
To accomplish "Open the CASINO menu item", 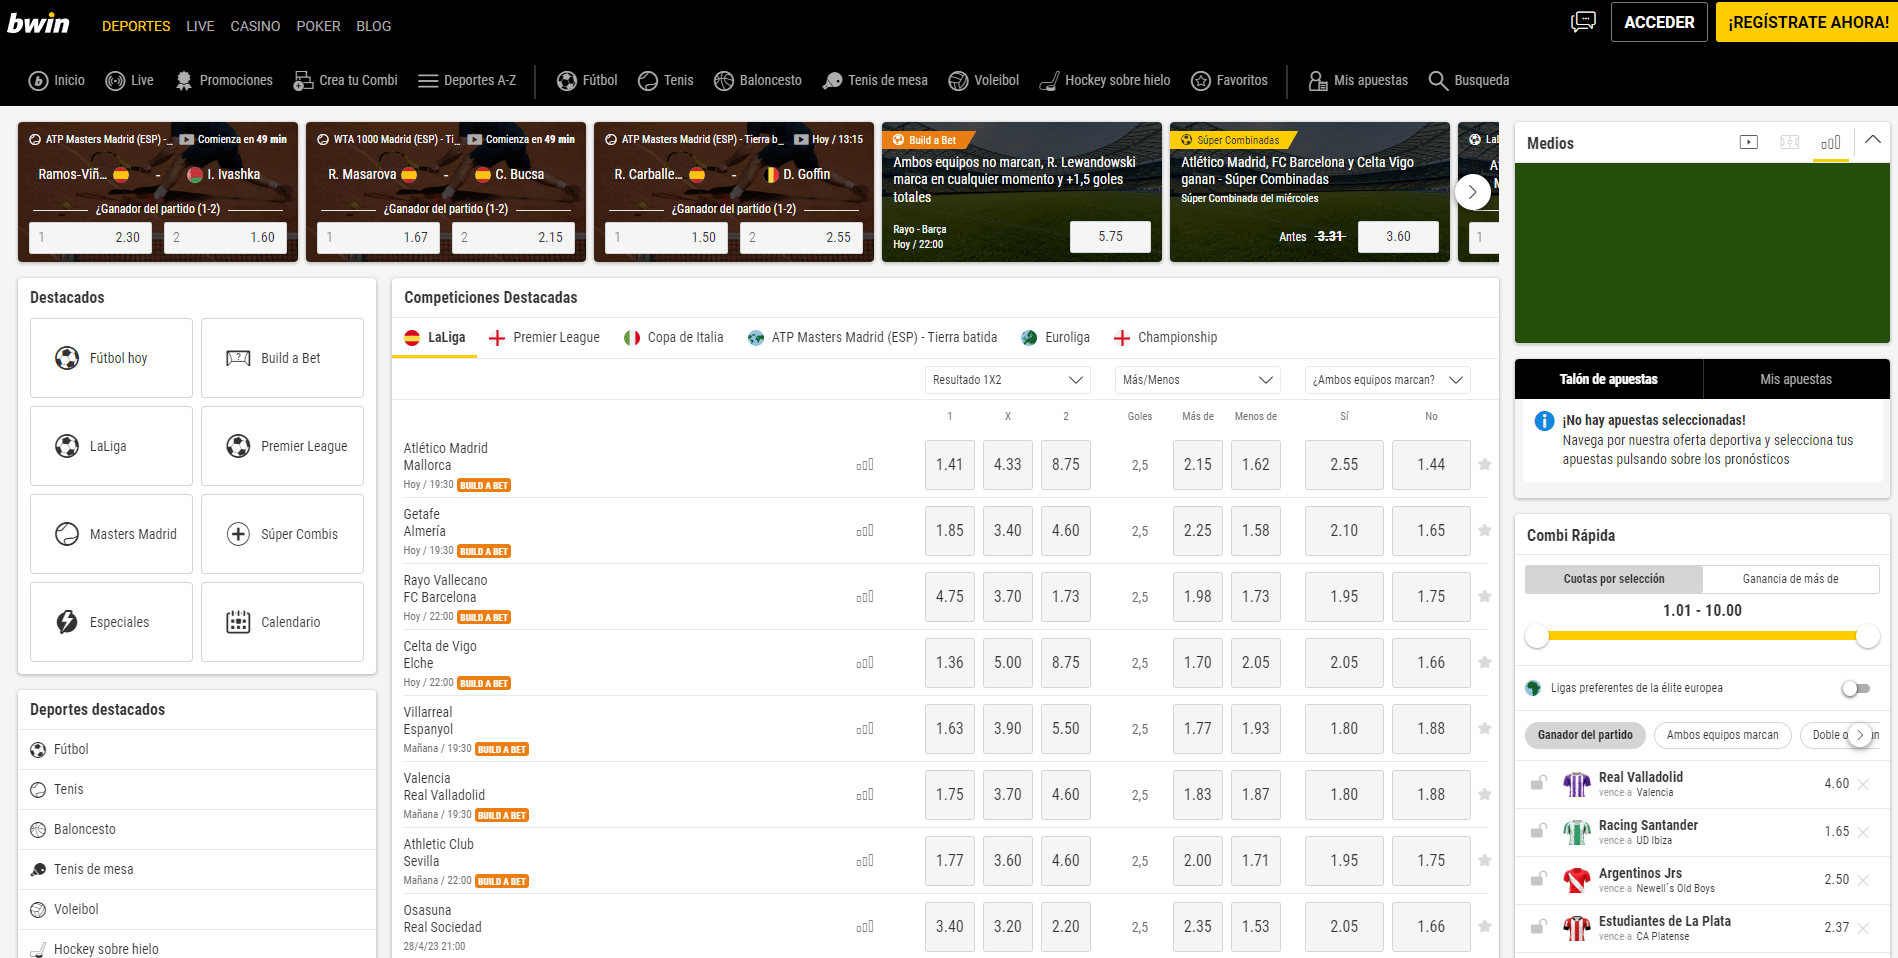I will 254,26.
